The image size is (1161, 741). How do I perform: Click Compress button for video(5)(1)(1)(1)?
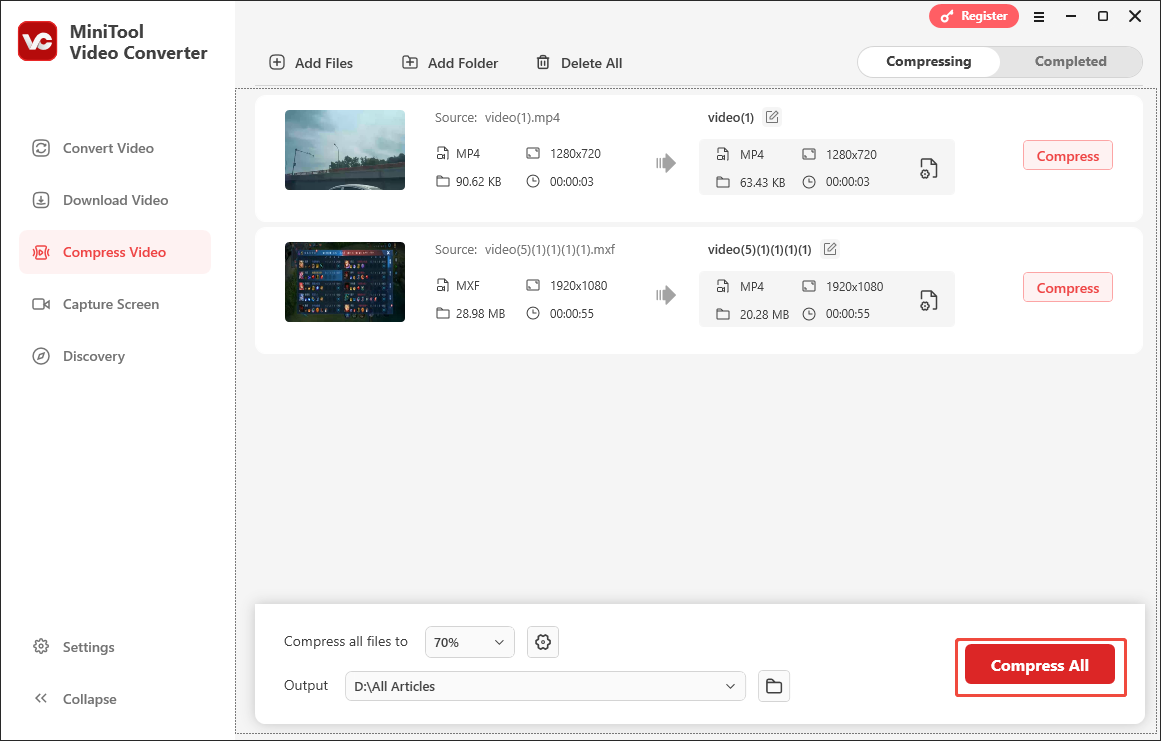point(1068,287)
